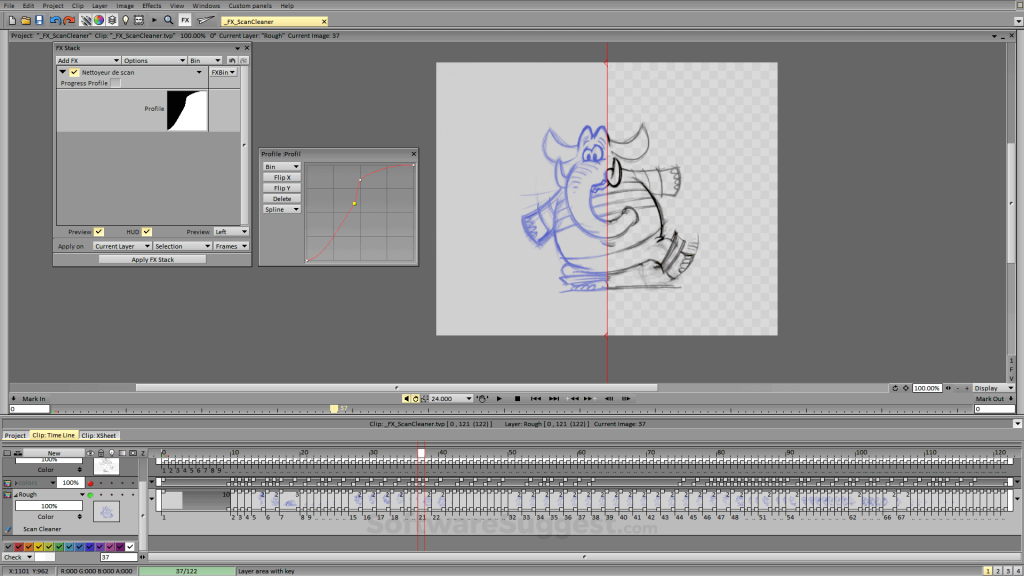Undo using the blue arrow icon
The height and width of the screenshot is (576, 1024).
point(55,20)
